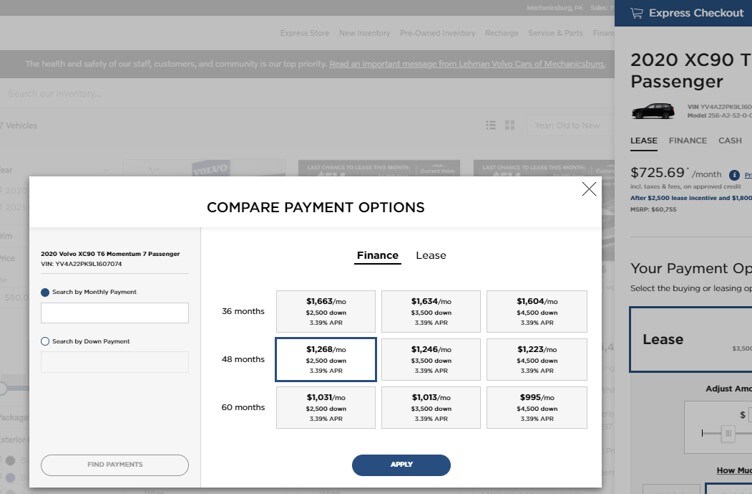This screenshot has width=752, height=494.
Task: Click the MSRP: $60,755 text
Action: tap(653, 209)
